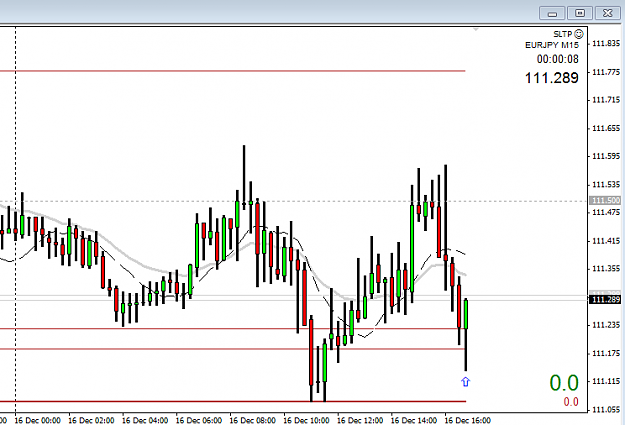
Task: Close the chart window
Action: pos(607,13)
